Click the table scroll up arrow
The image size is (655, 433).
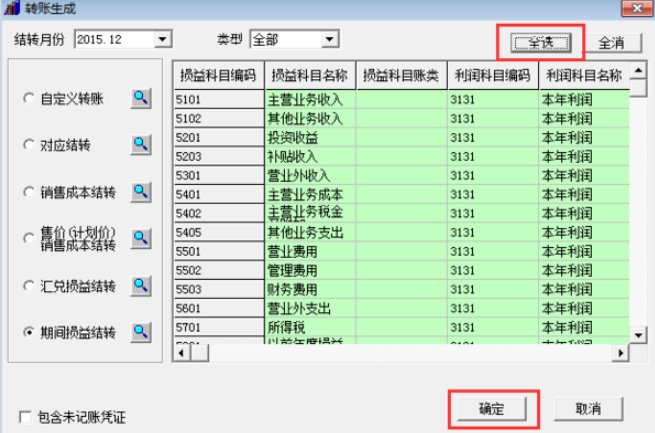(638, 70)
